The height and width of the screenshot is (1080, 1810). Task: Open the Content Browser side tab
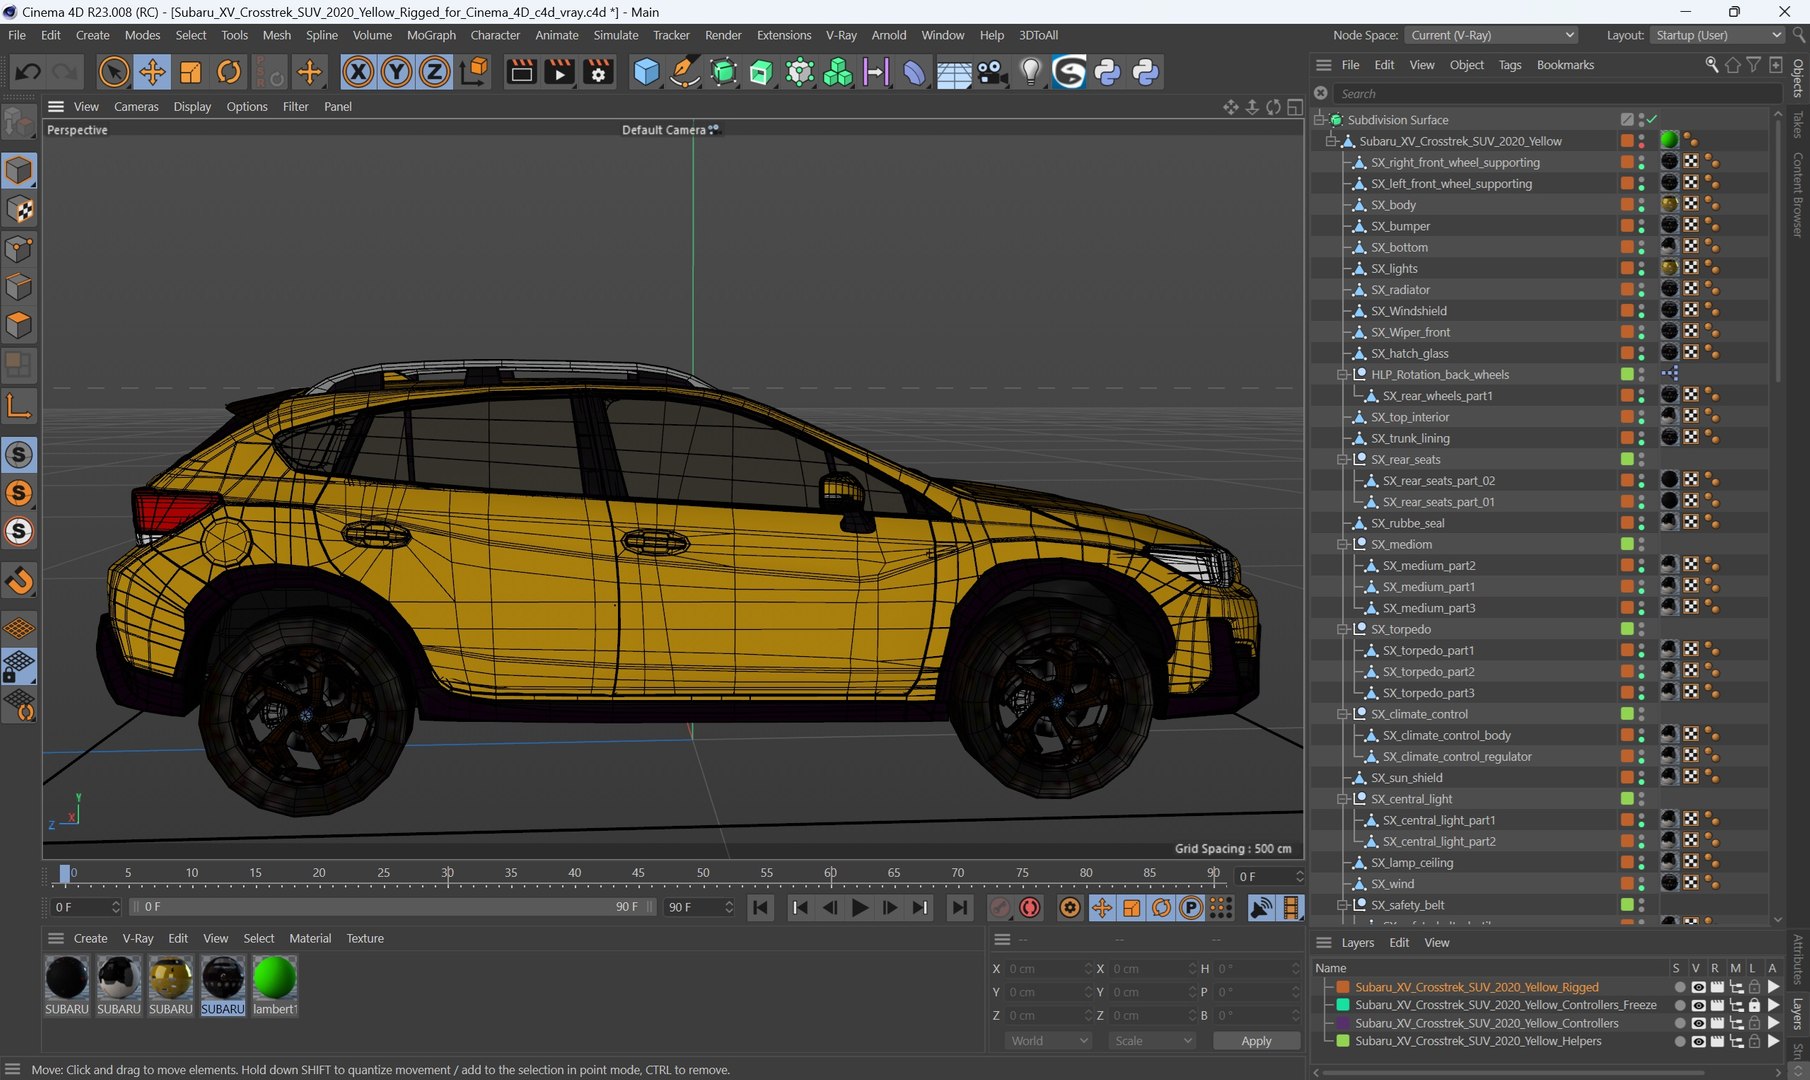click(1798, 195)
